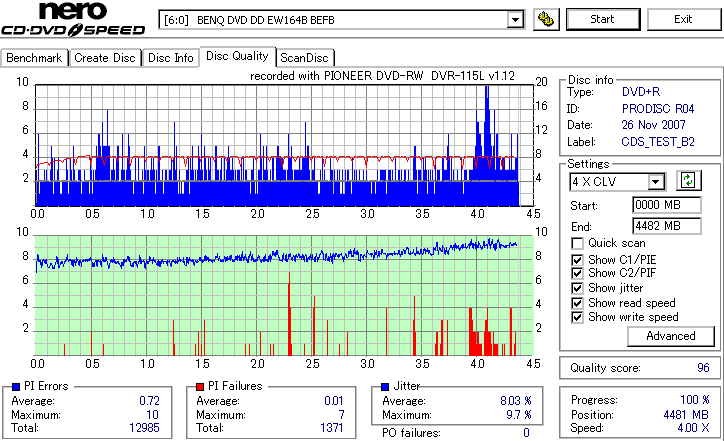Click the Jitter maximum 9.7 %

519,415
